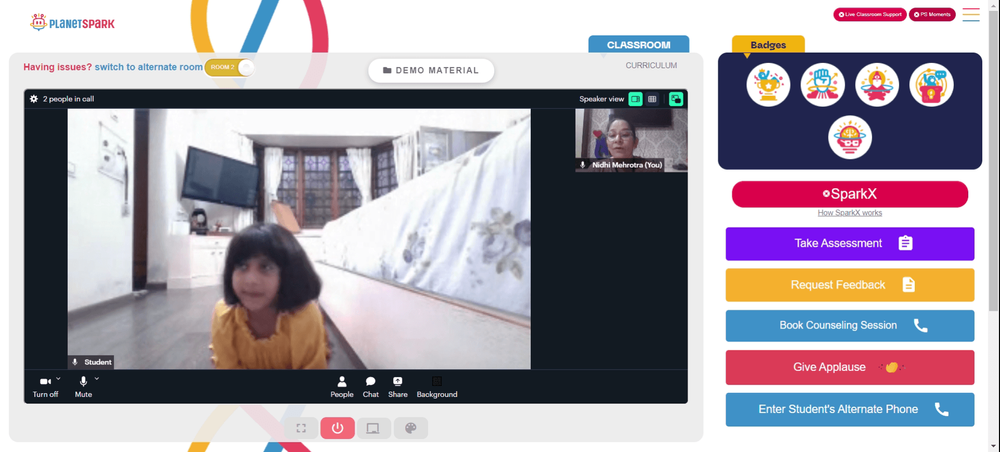Image resolution: width=1000 pixels, height=452 pixels.
Task: Open call settings gear icon
Action: tap(34, 99)
